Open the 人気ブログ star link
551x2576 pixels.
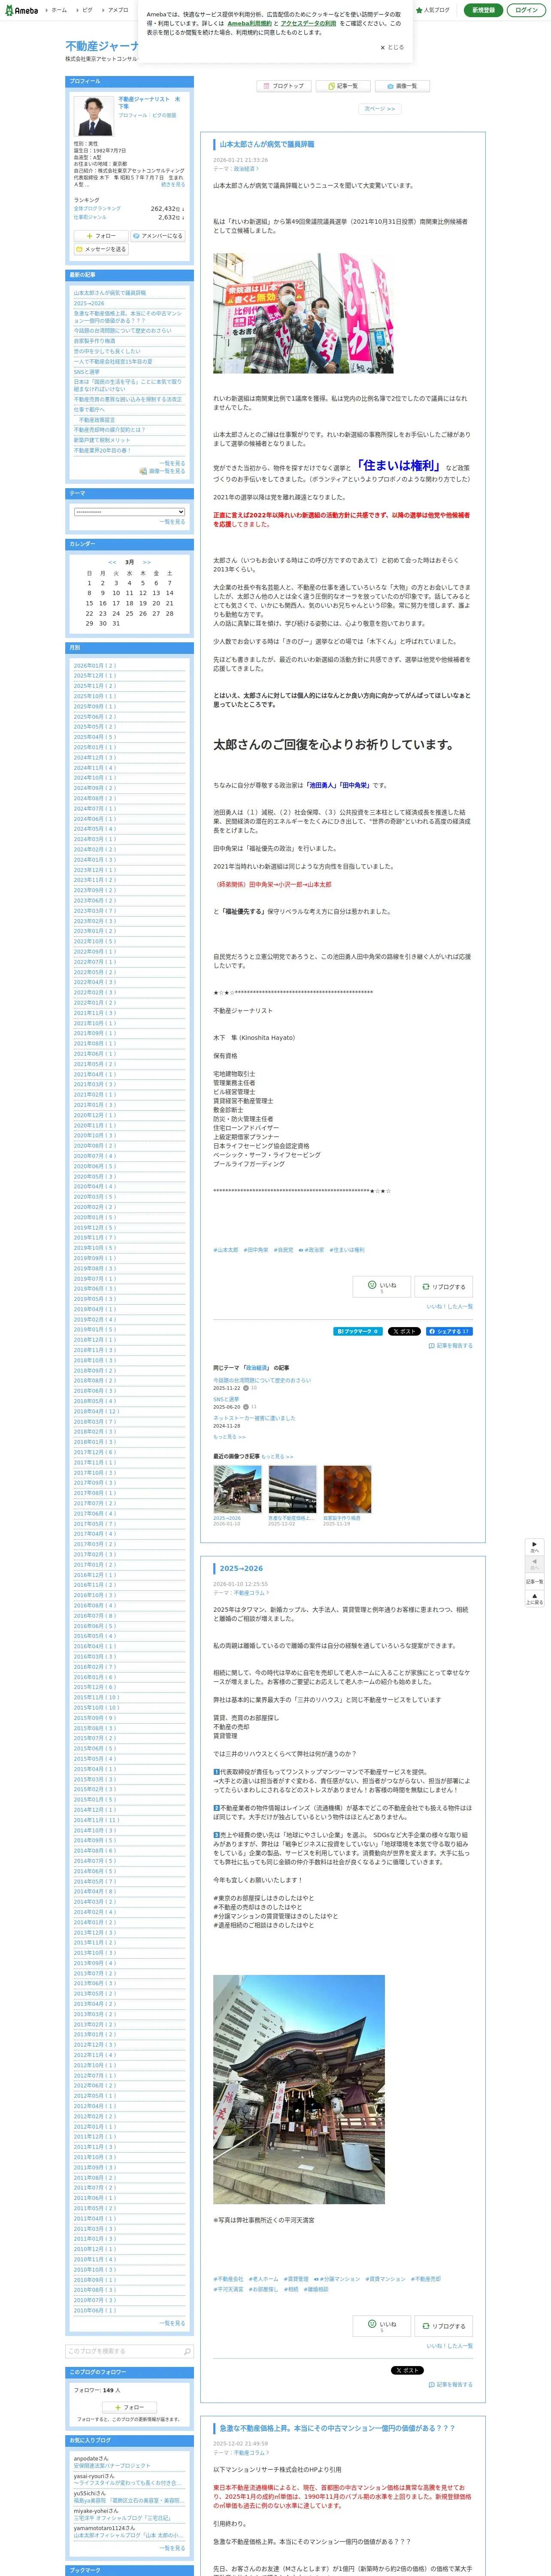[x=433, y=10]
